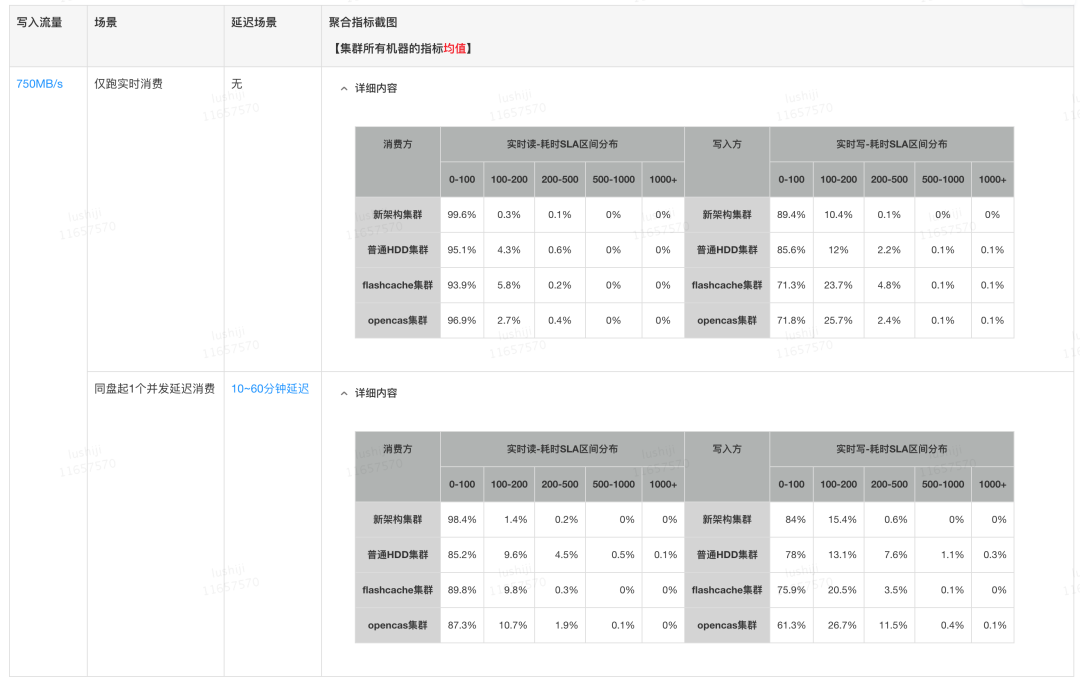Open the 10~60分钟延迟 link
Viewport: 1080px width, 681px height.
pos(270,389)
